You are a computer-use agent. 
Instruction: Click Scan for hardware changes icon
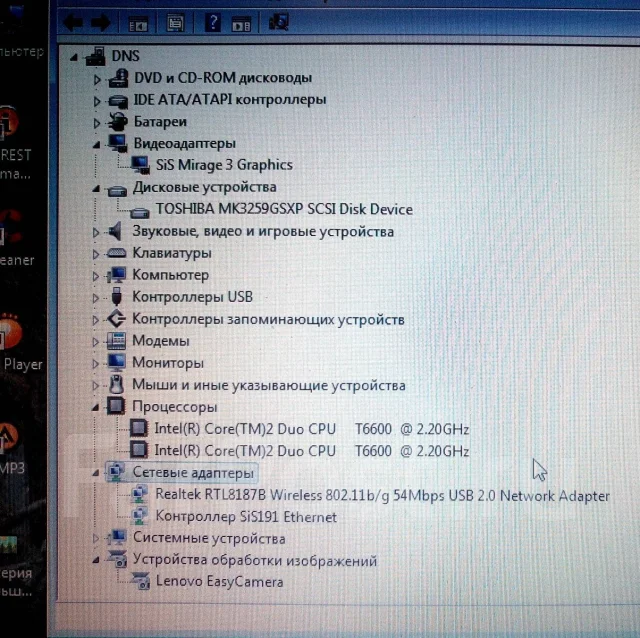279,22
